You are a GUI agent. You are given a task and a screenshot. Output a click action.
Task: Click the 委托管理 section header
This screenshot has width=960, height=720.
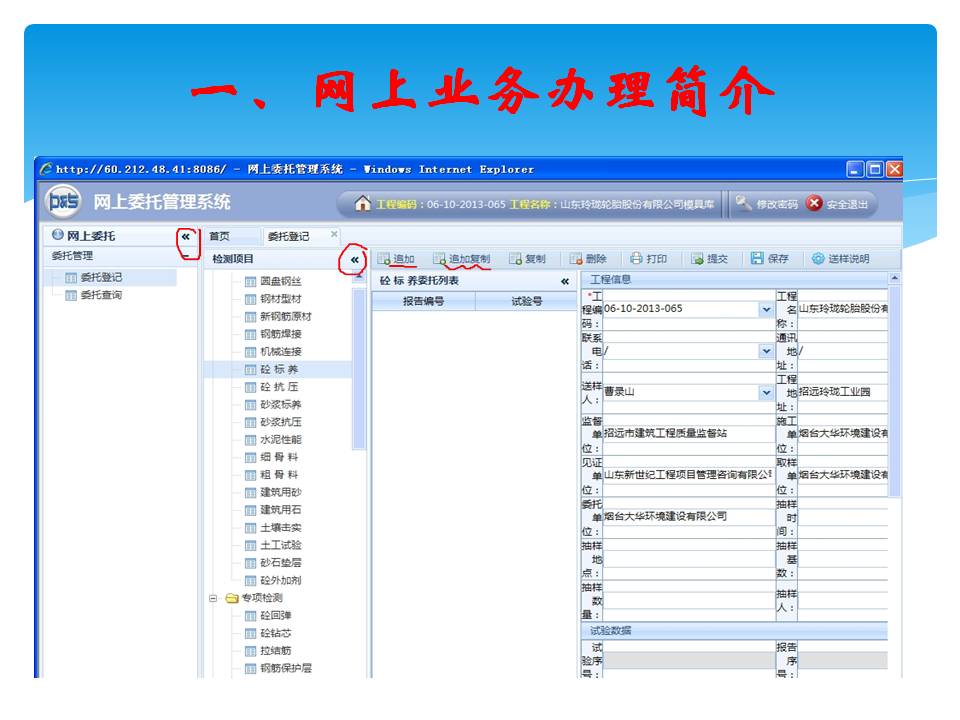click(x=119, y=257)
